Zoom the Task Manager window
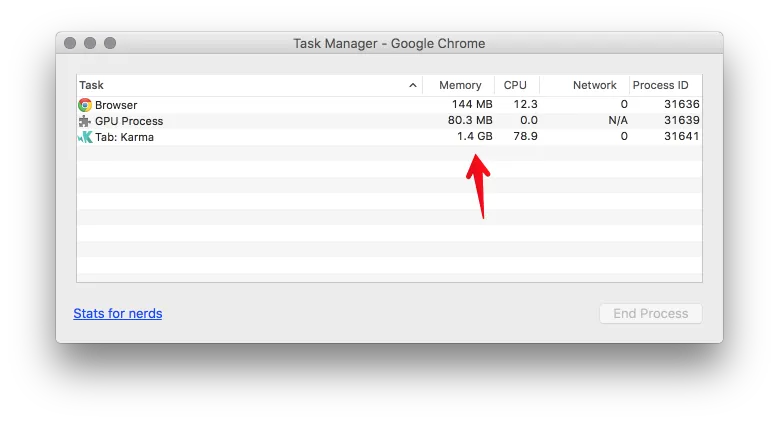 coord(110,43)
